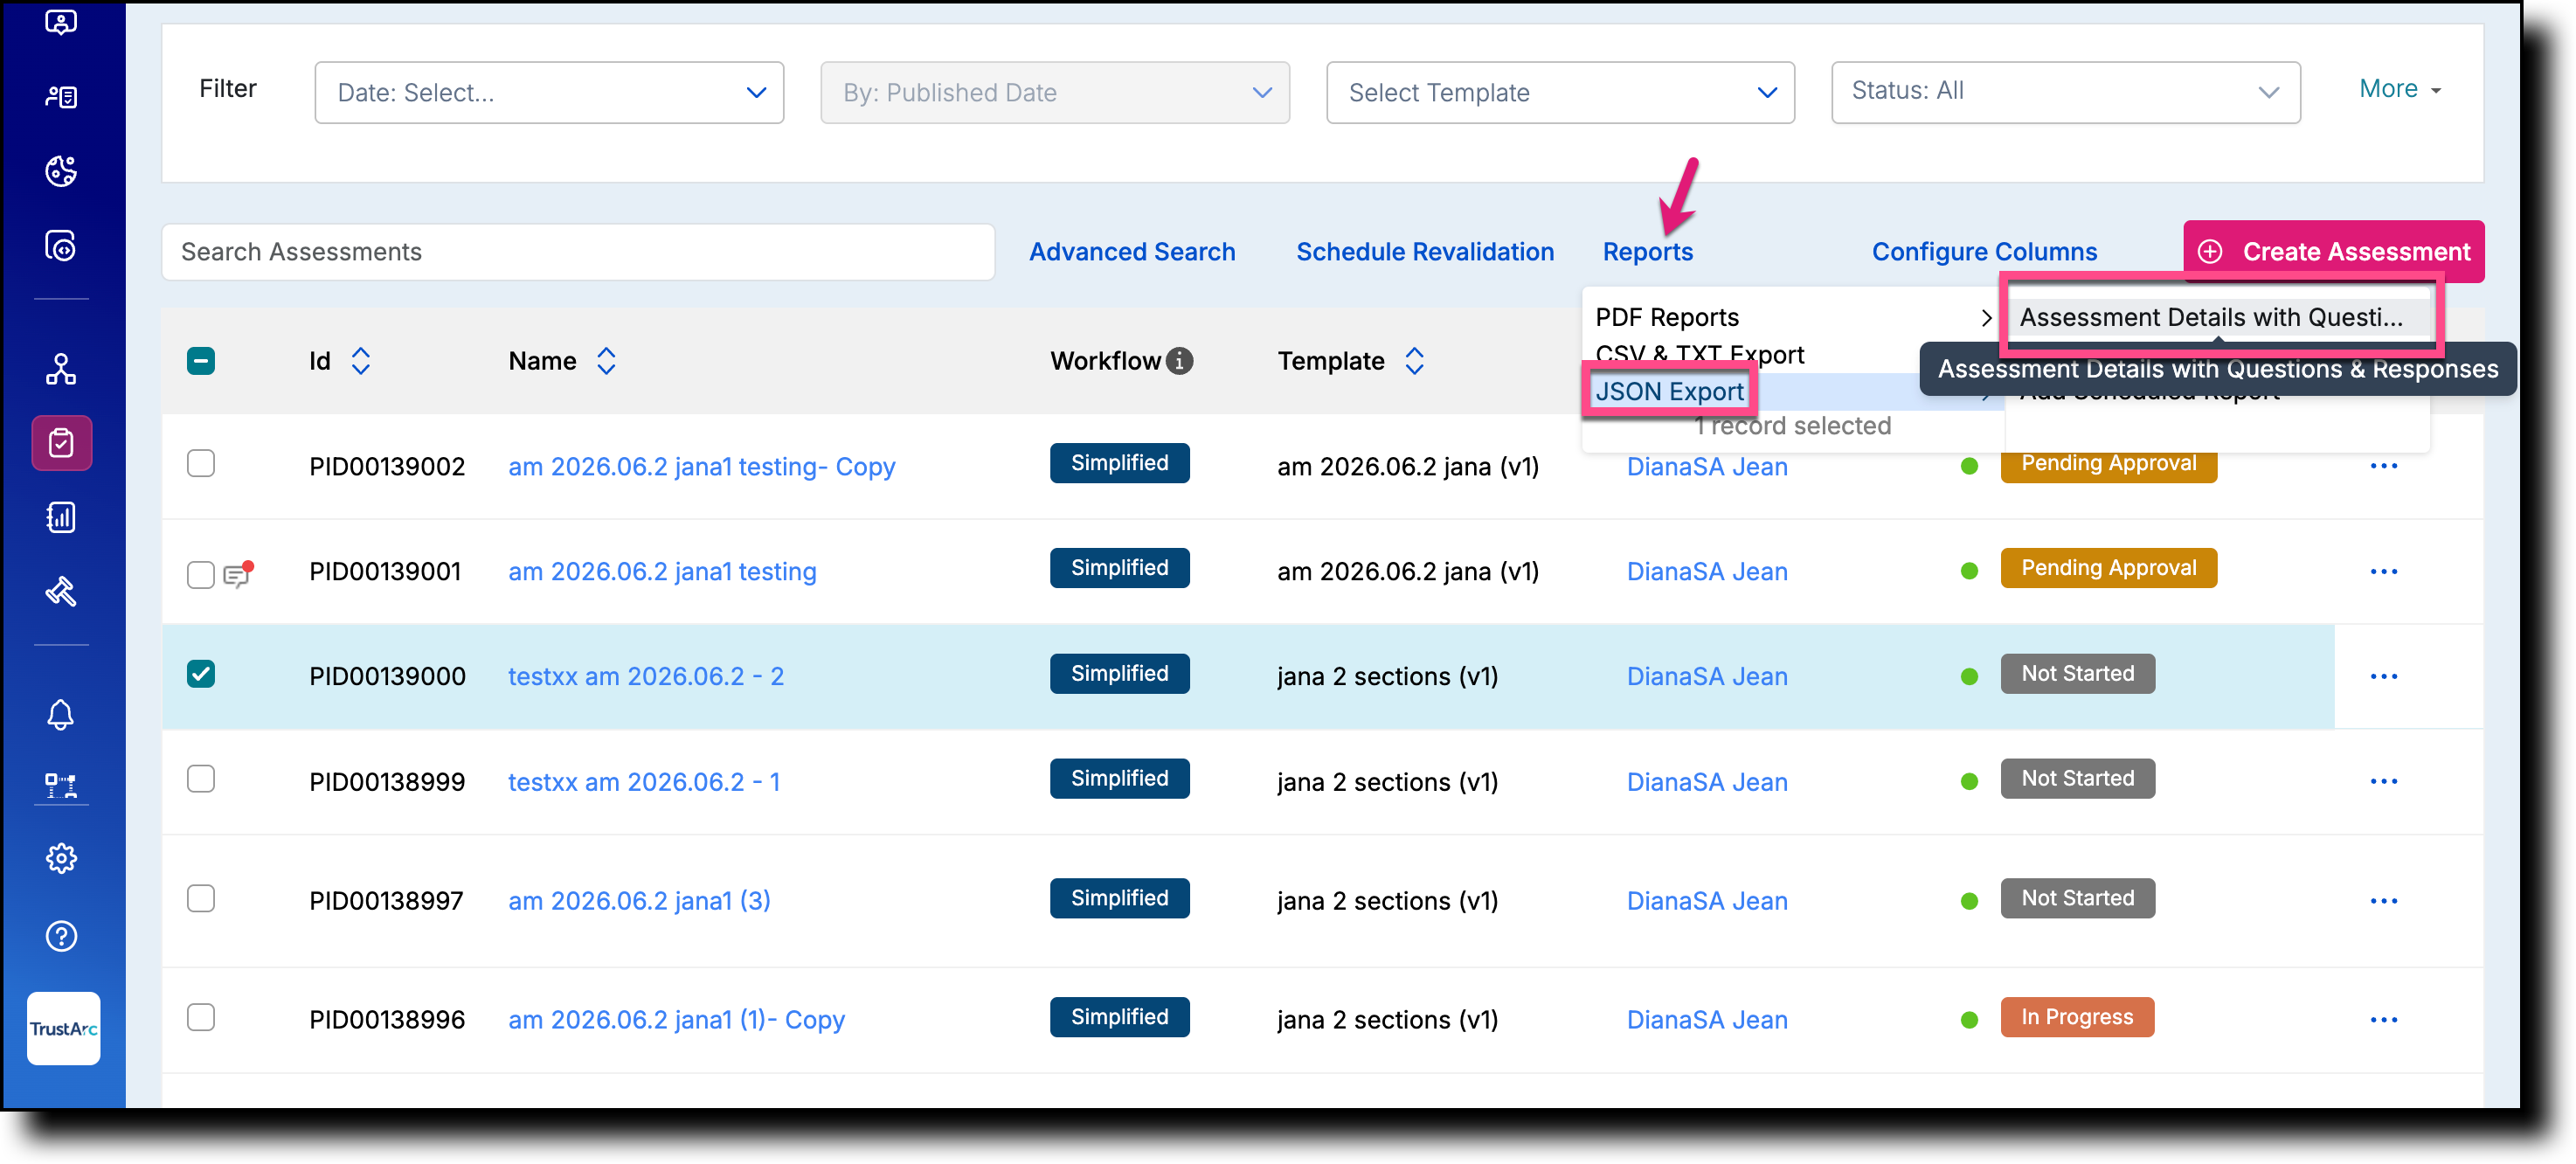Check the PID00138999 row checkbox
2576x1164 pixels.
[201, 779]
